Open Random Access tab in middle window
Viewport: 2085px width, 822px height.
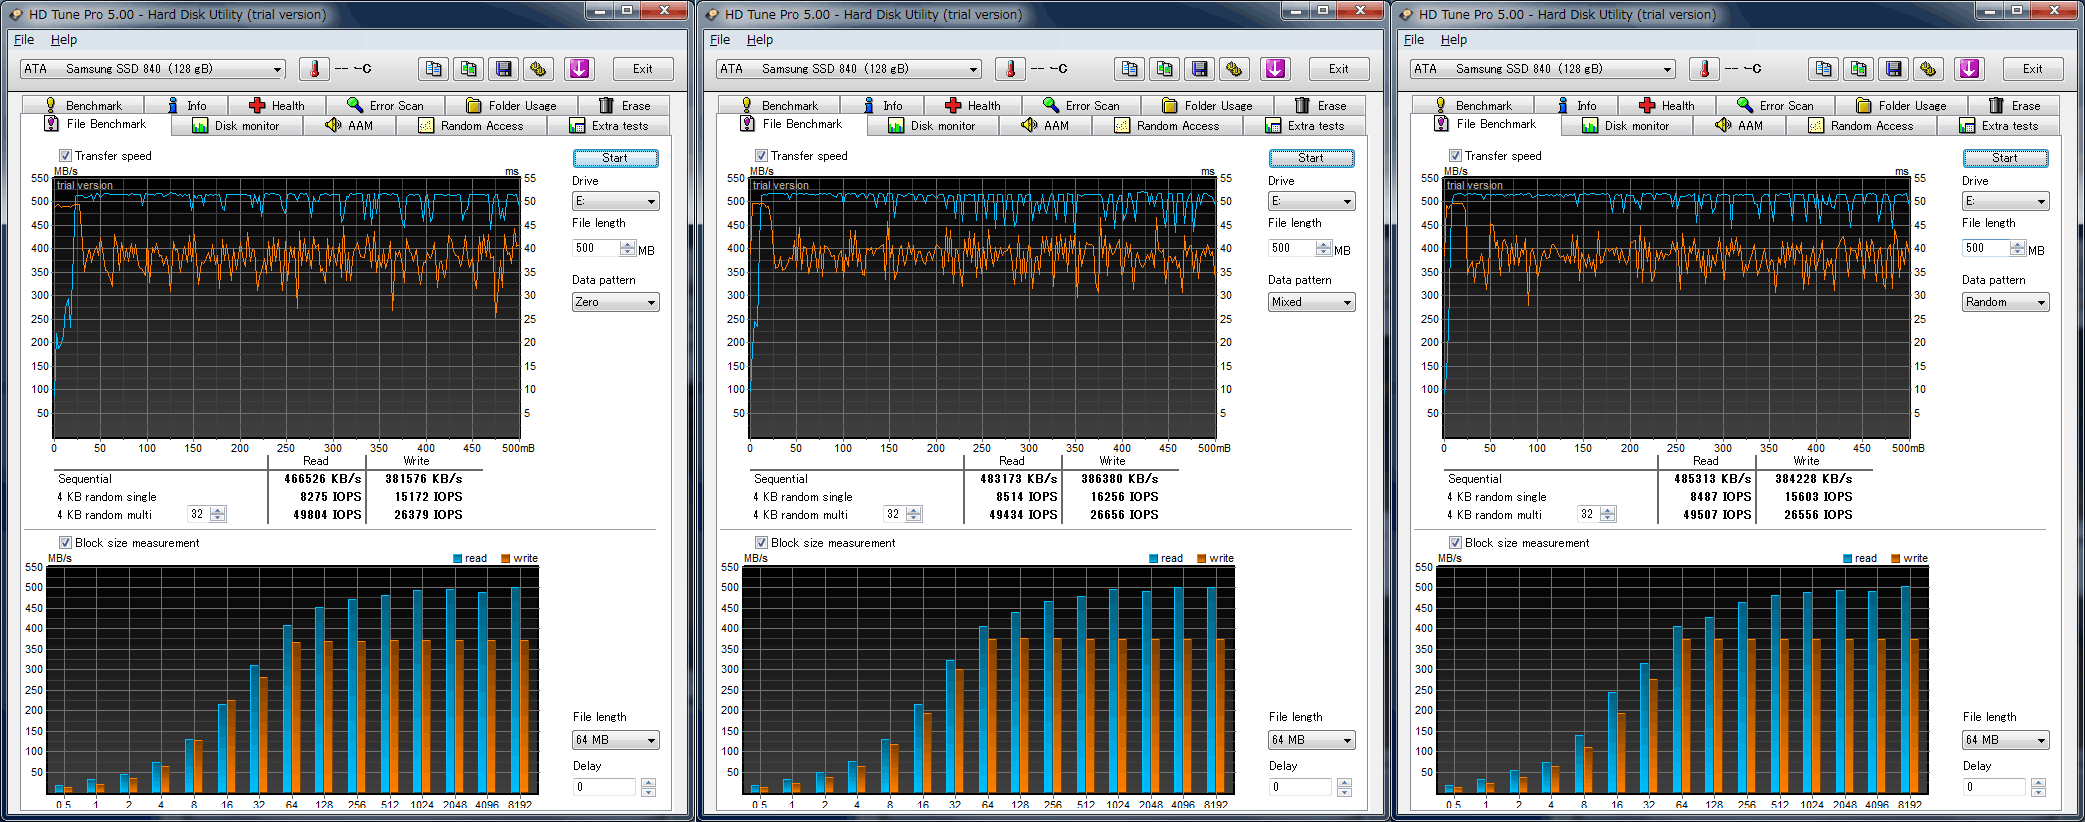coord(1167,126)
